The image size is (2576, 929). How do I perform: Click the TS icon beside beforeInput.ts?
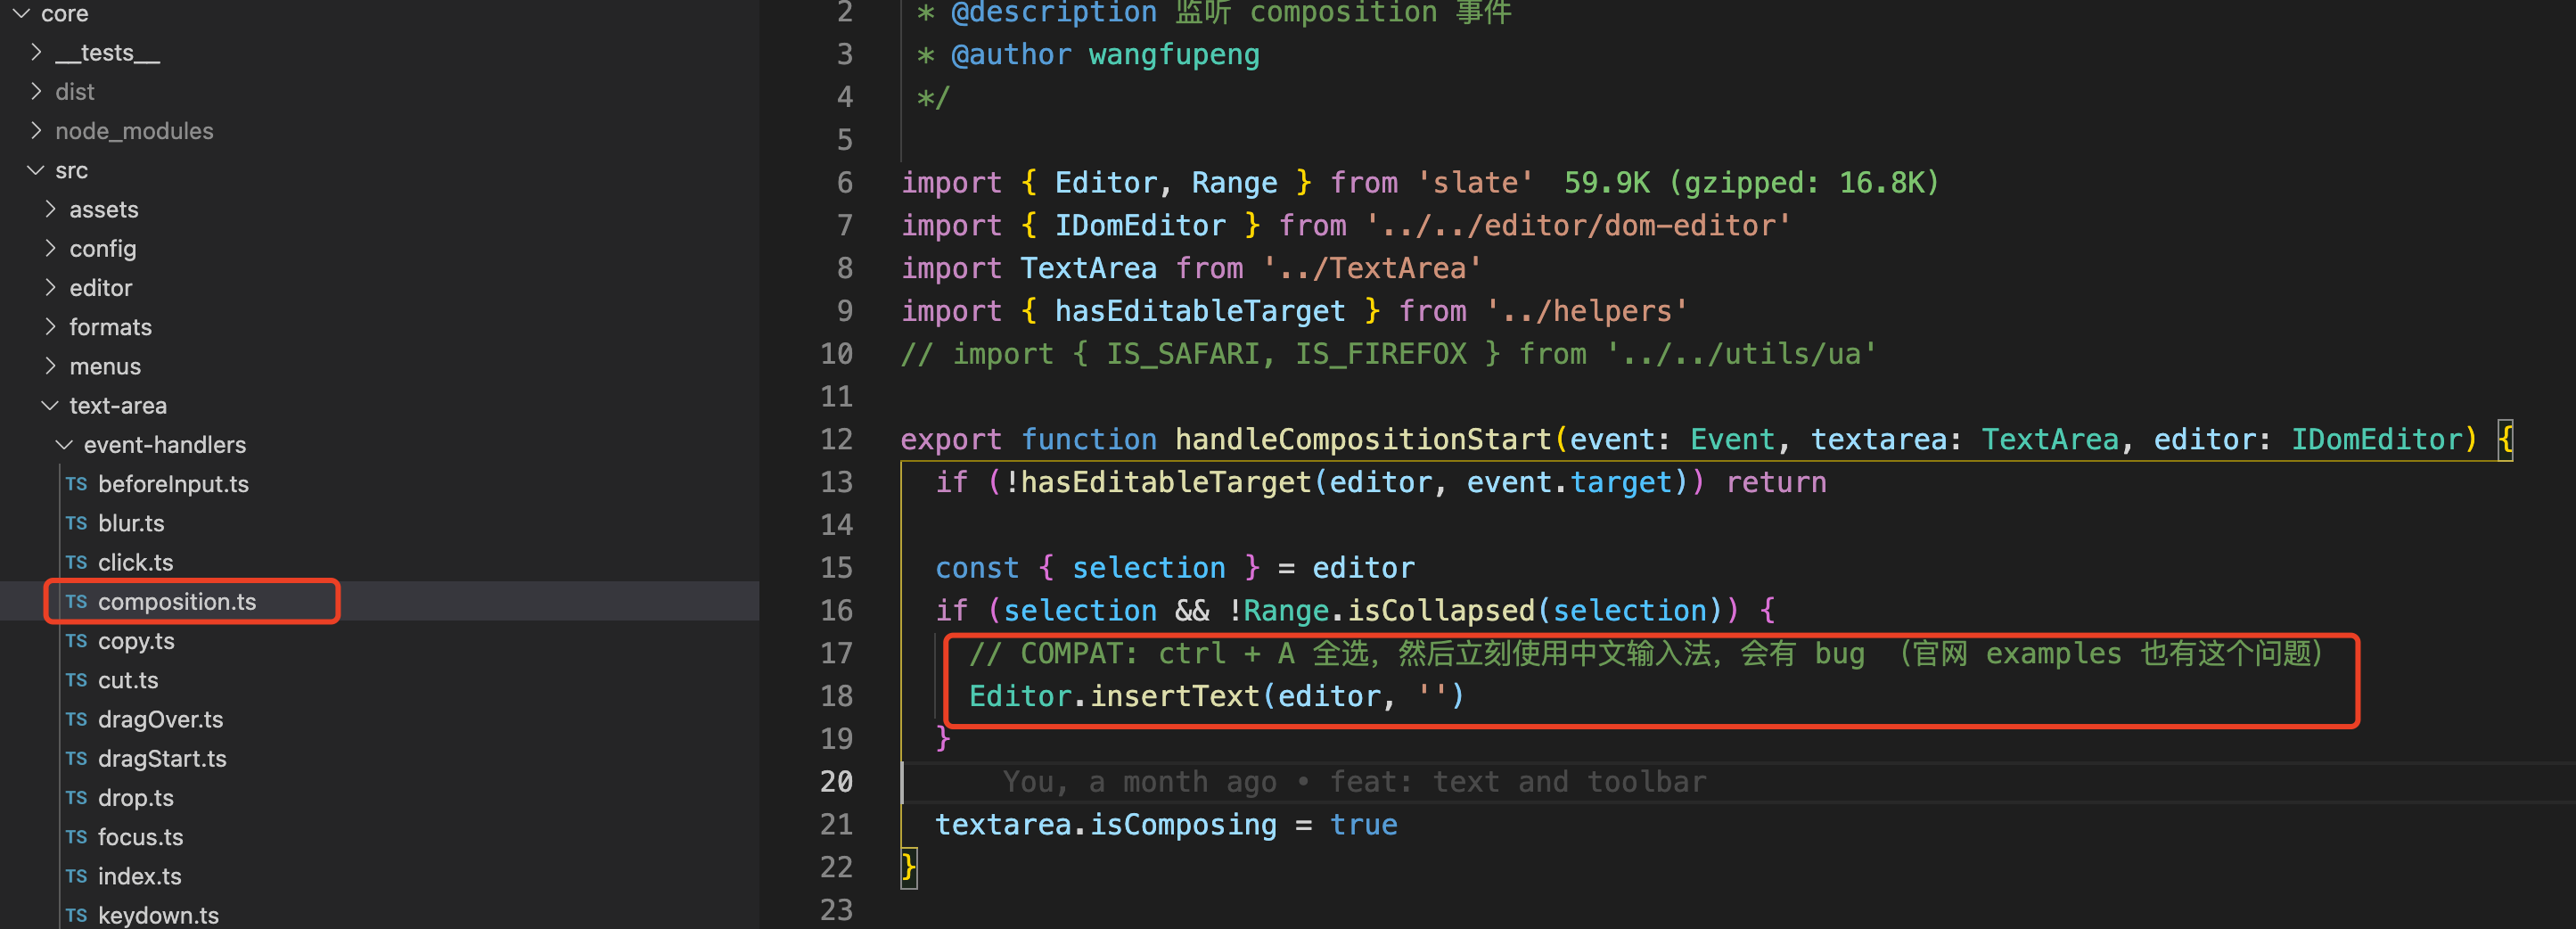point(76,483)
